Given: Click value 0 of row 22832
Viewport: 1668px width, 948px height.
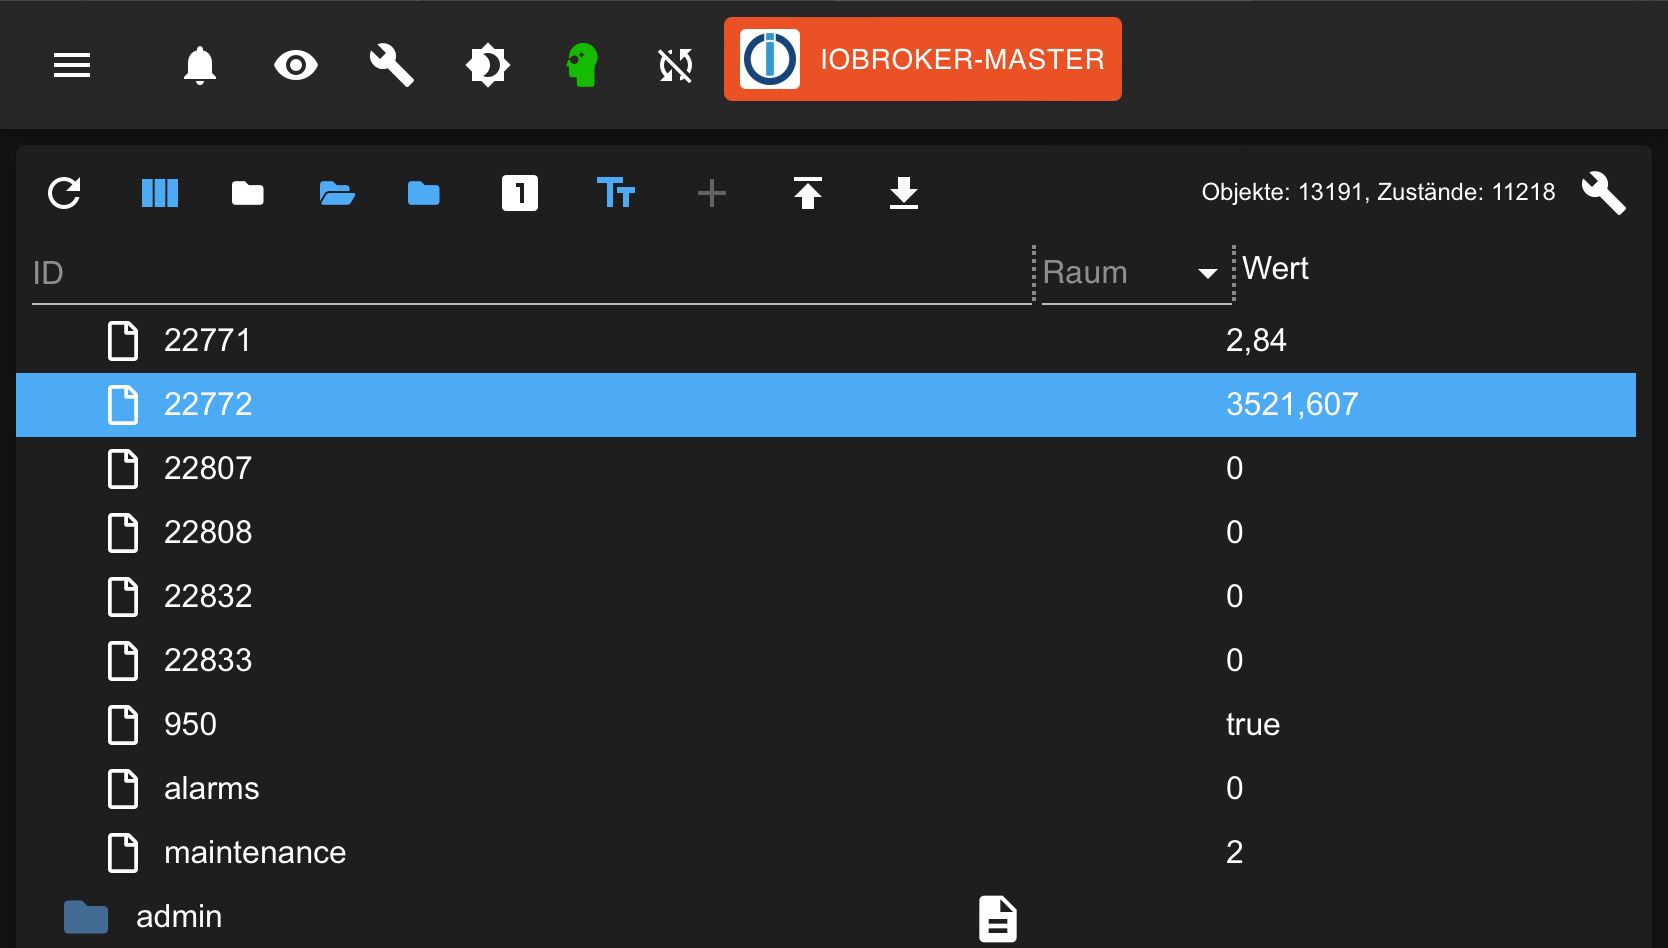Looking at the screenshot, I should [x=1235, y=597].
